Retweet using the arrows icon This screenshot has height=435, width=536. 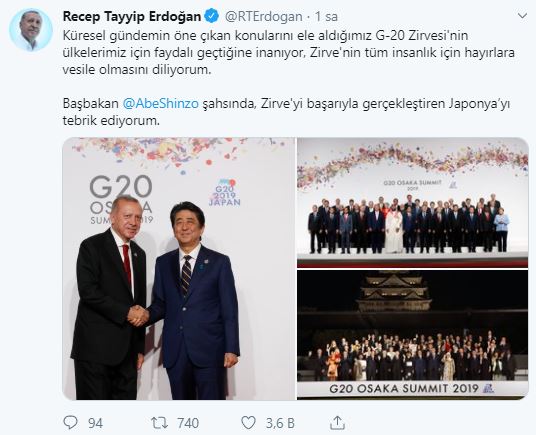(x=160, y=423)
